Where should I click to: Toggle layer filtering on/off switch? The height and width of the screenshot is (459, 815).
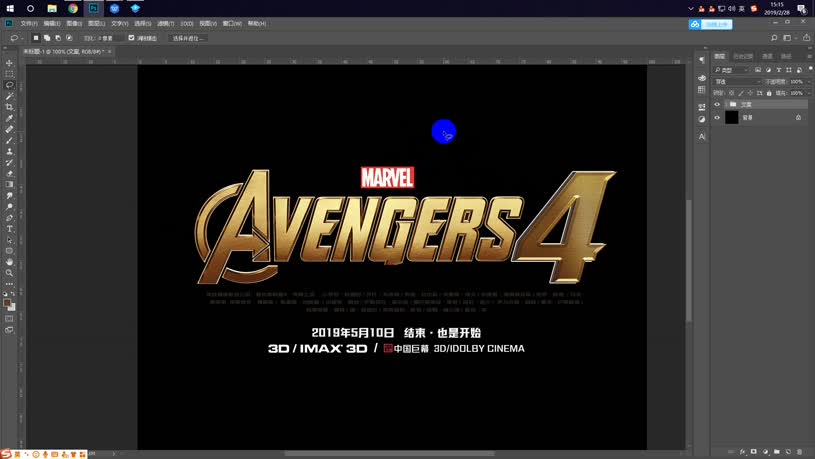[x=810, y=69]
